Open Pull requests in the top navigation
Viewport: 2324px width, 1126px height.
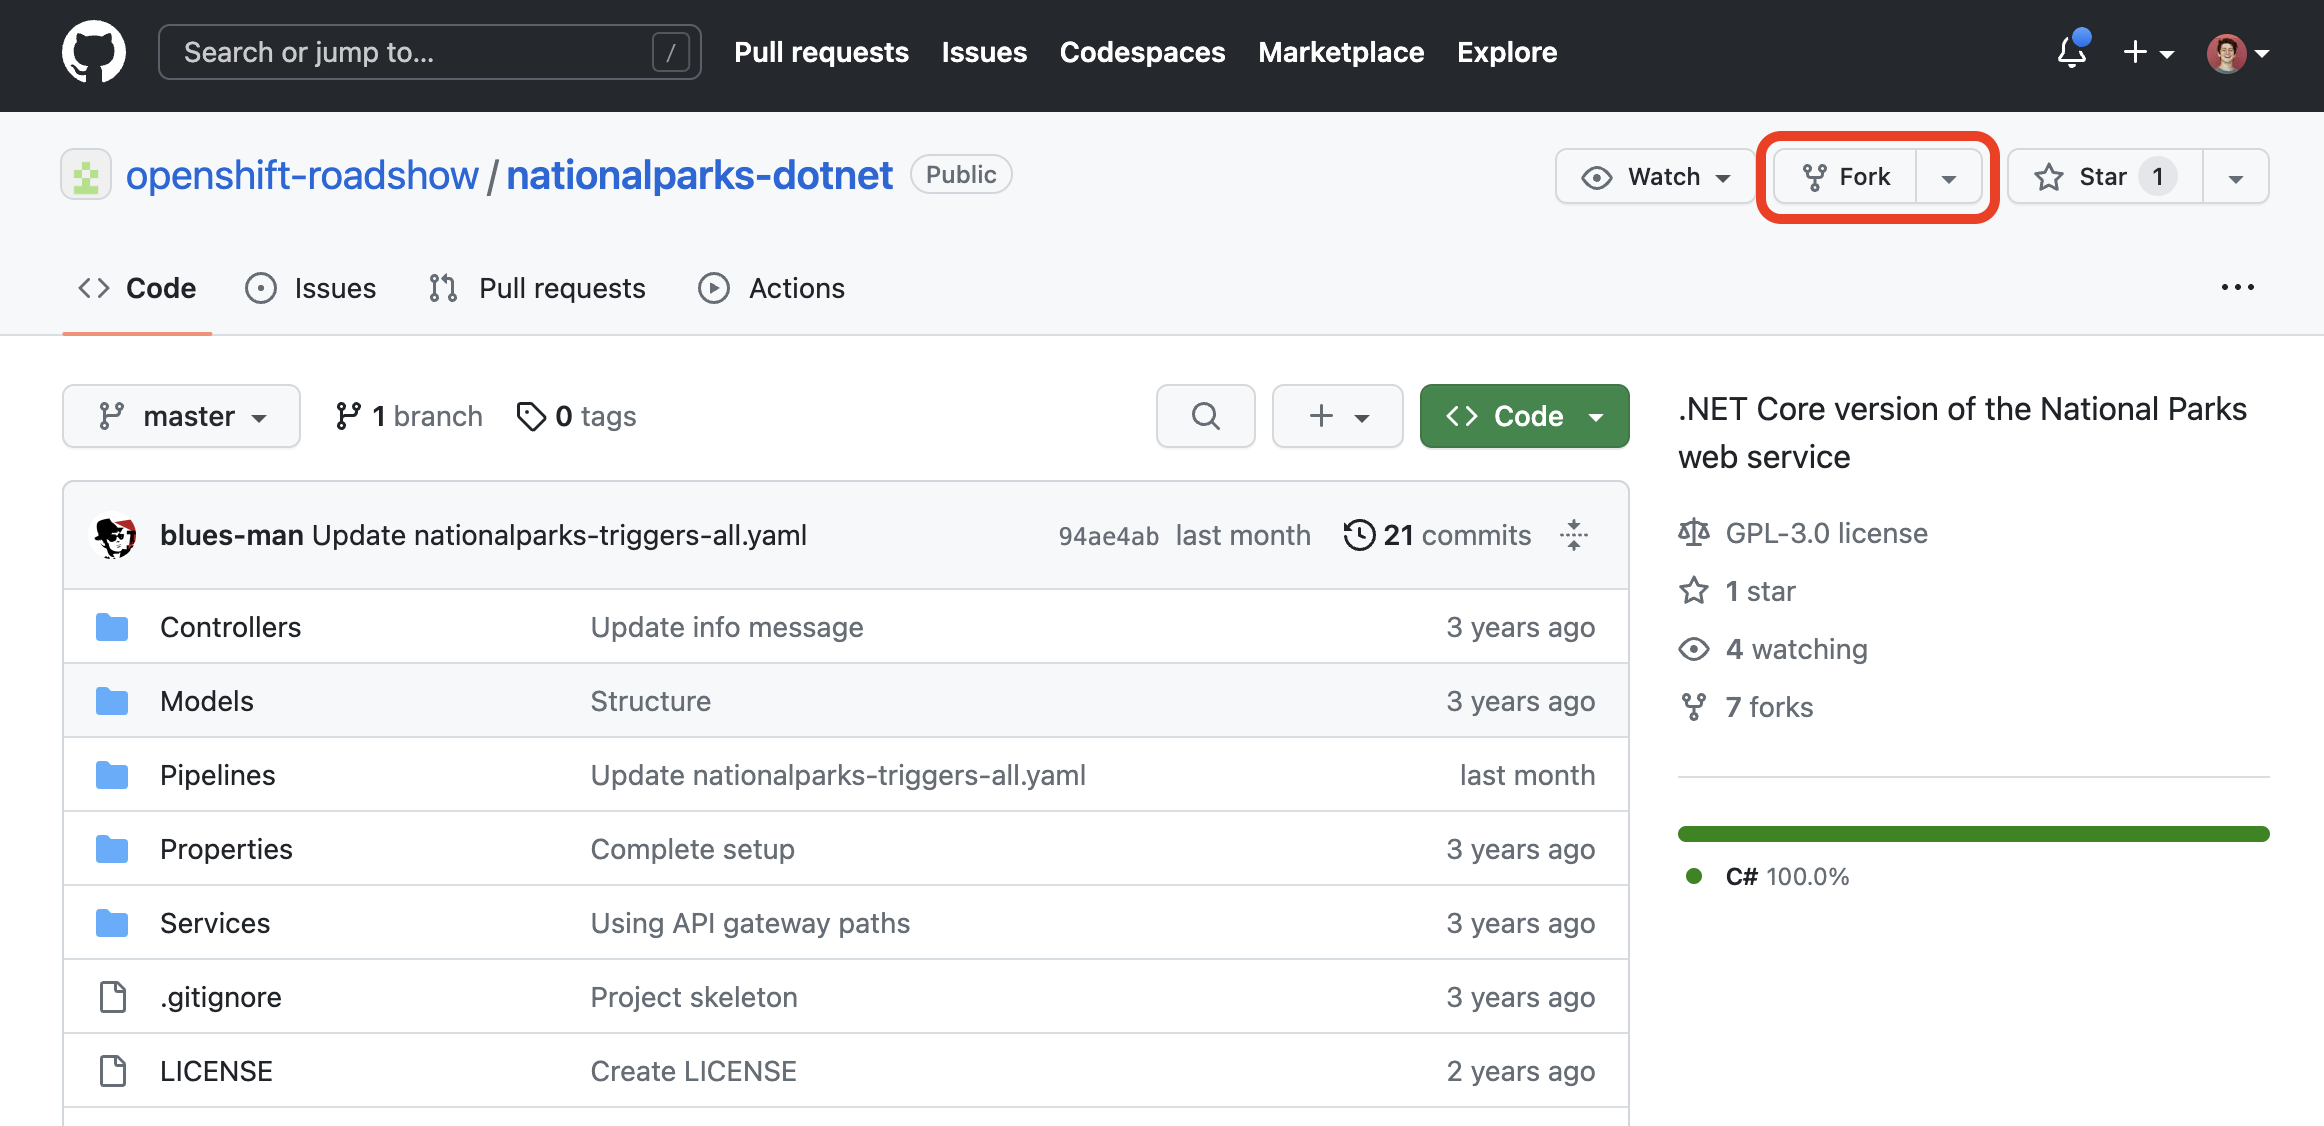pyautogui.click(x=821, y=52)
